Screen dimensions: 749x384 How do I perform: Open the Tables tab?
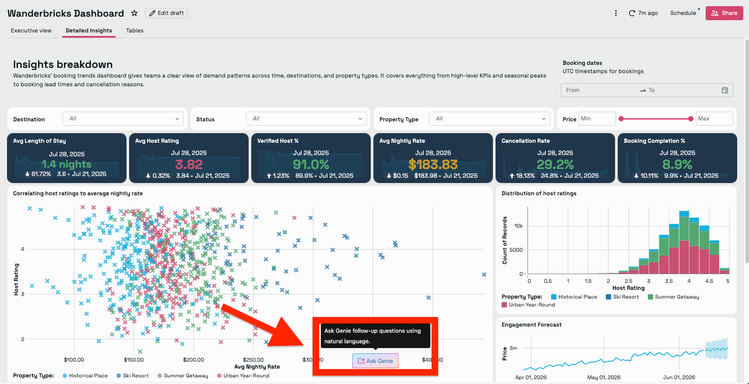(135, 31)
